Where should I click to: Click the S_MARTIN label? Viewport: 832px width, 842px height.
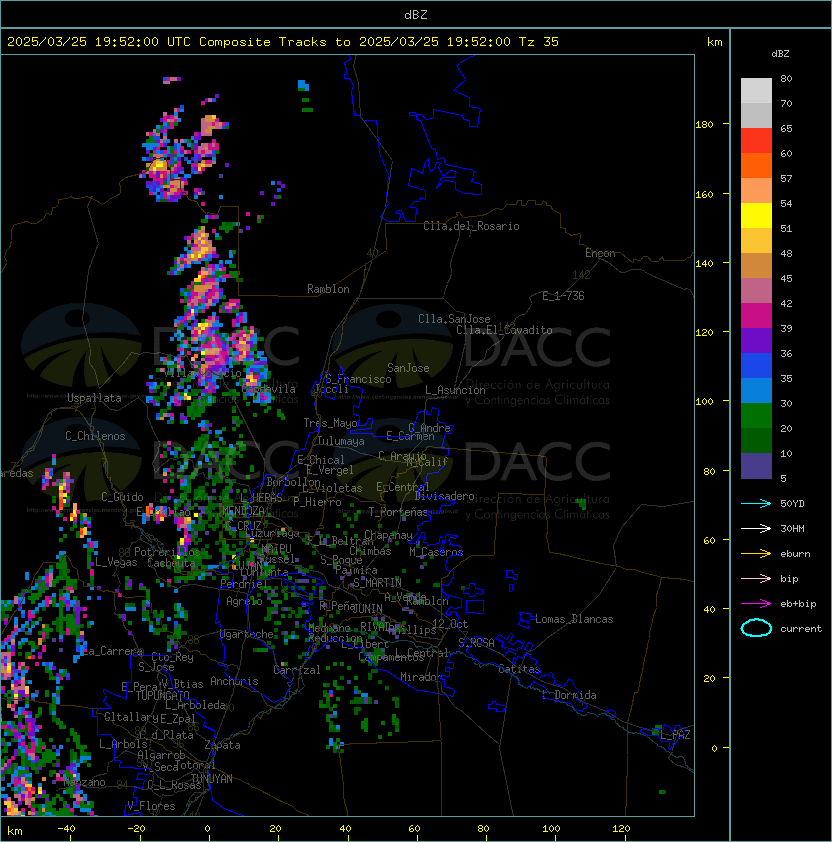(x=377, y=583)
